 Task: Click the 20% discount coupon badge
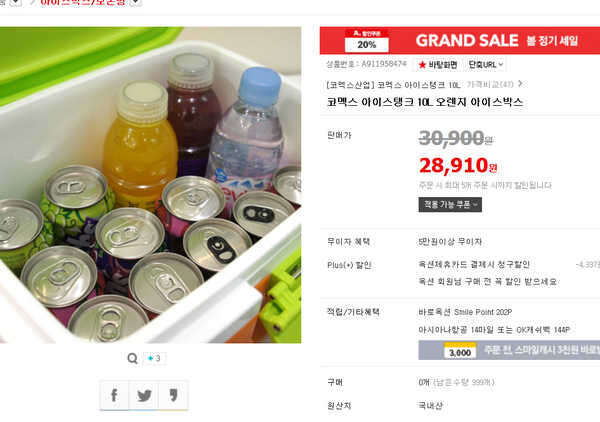367,41
